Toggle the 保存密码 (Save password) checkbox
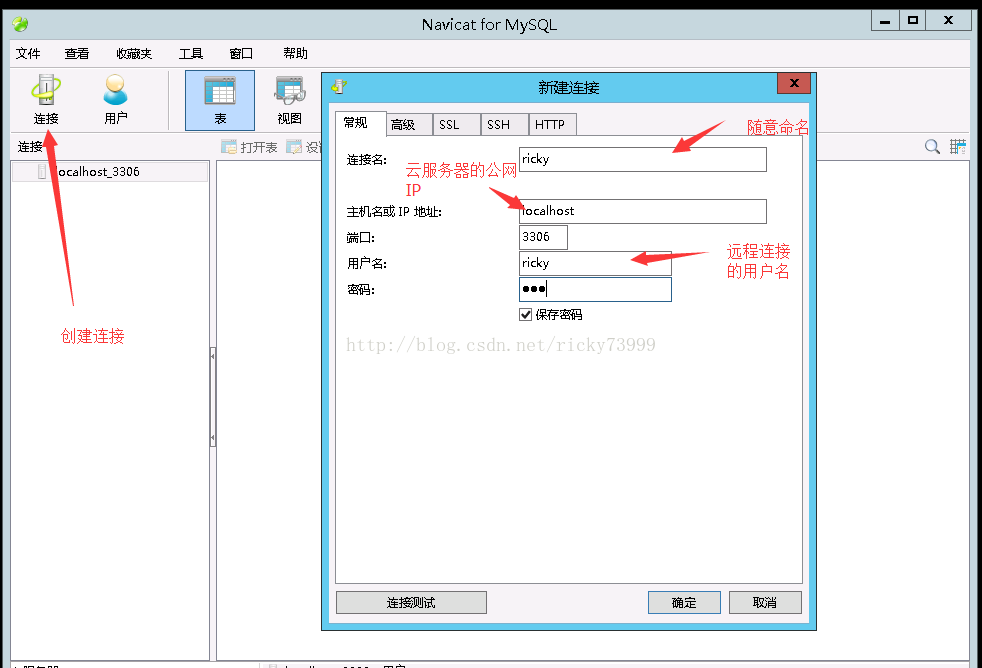Image resolution: width=982 pixels, height=668 pixels. (x=525, y=314)
